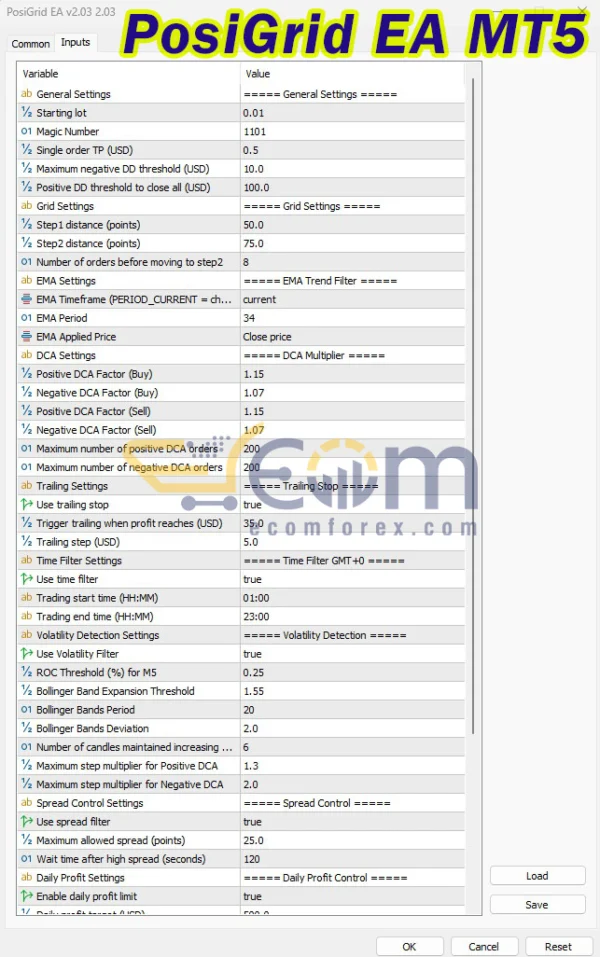Click the string icon next to Grid Settings
This screenshot has width=600, height=957.
pyautogui.click(x=27, y=207)
